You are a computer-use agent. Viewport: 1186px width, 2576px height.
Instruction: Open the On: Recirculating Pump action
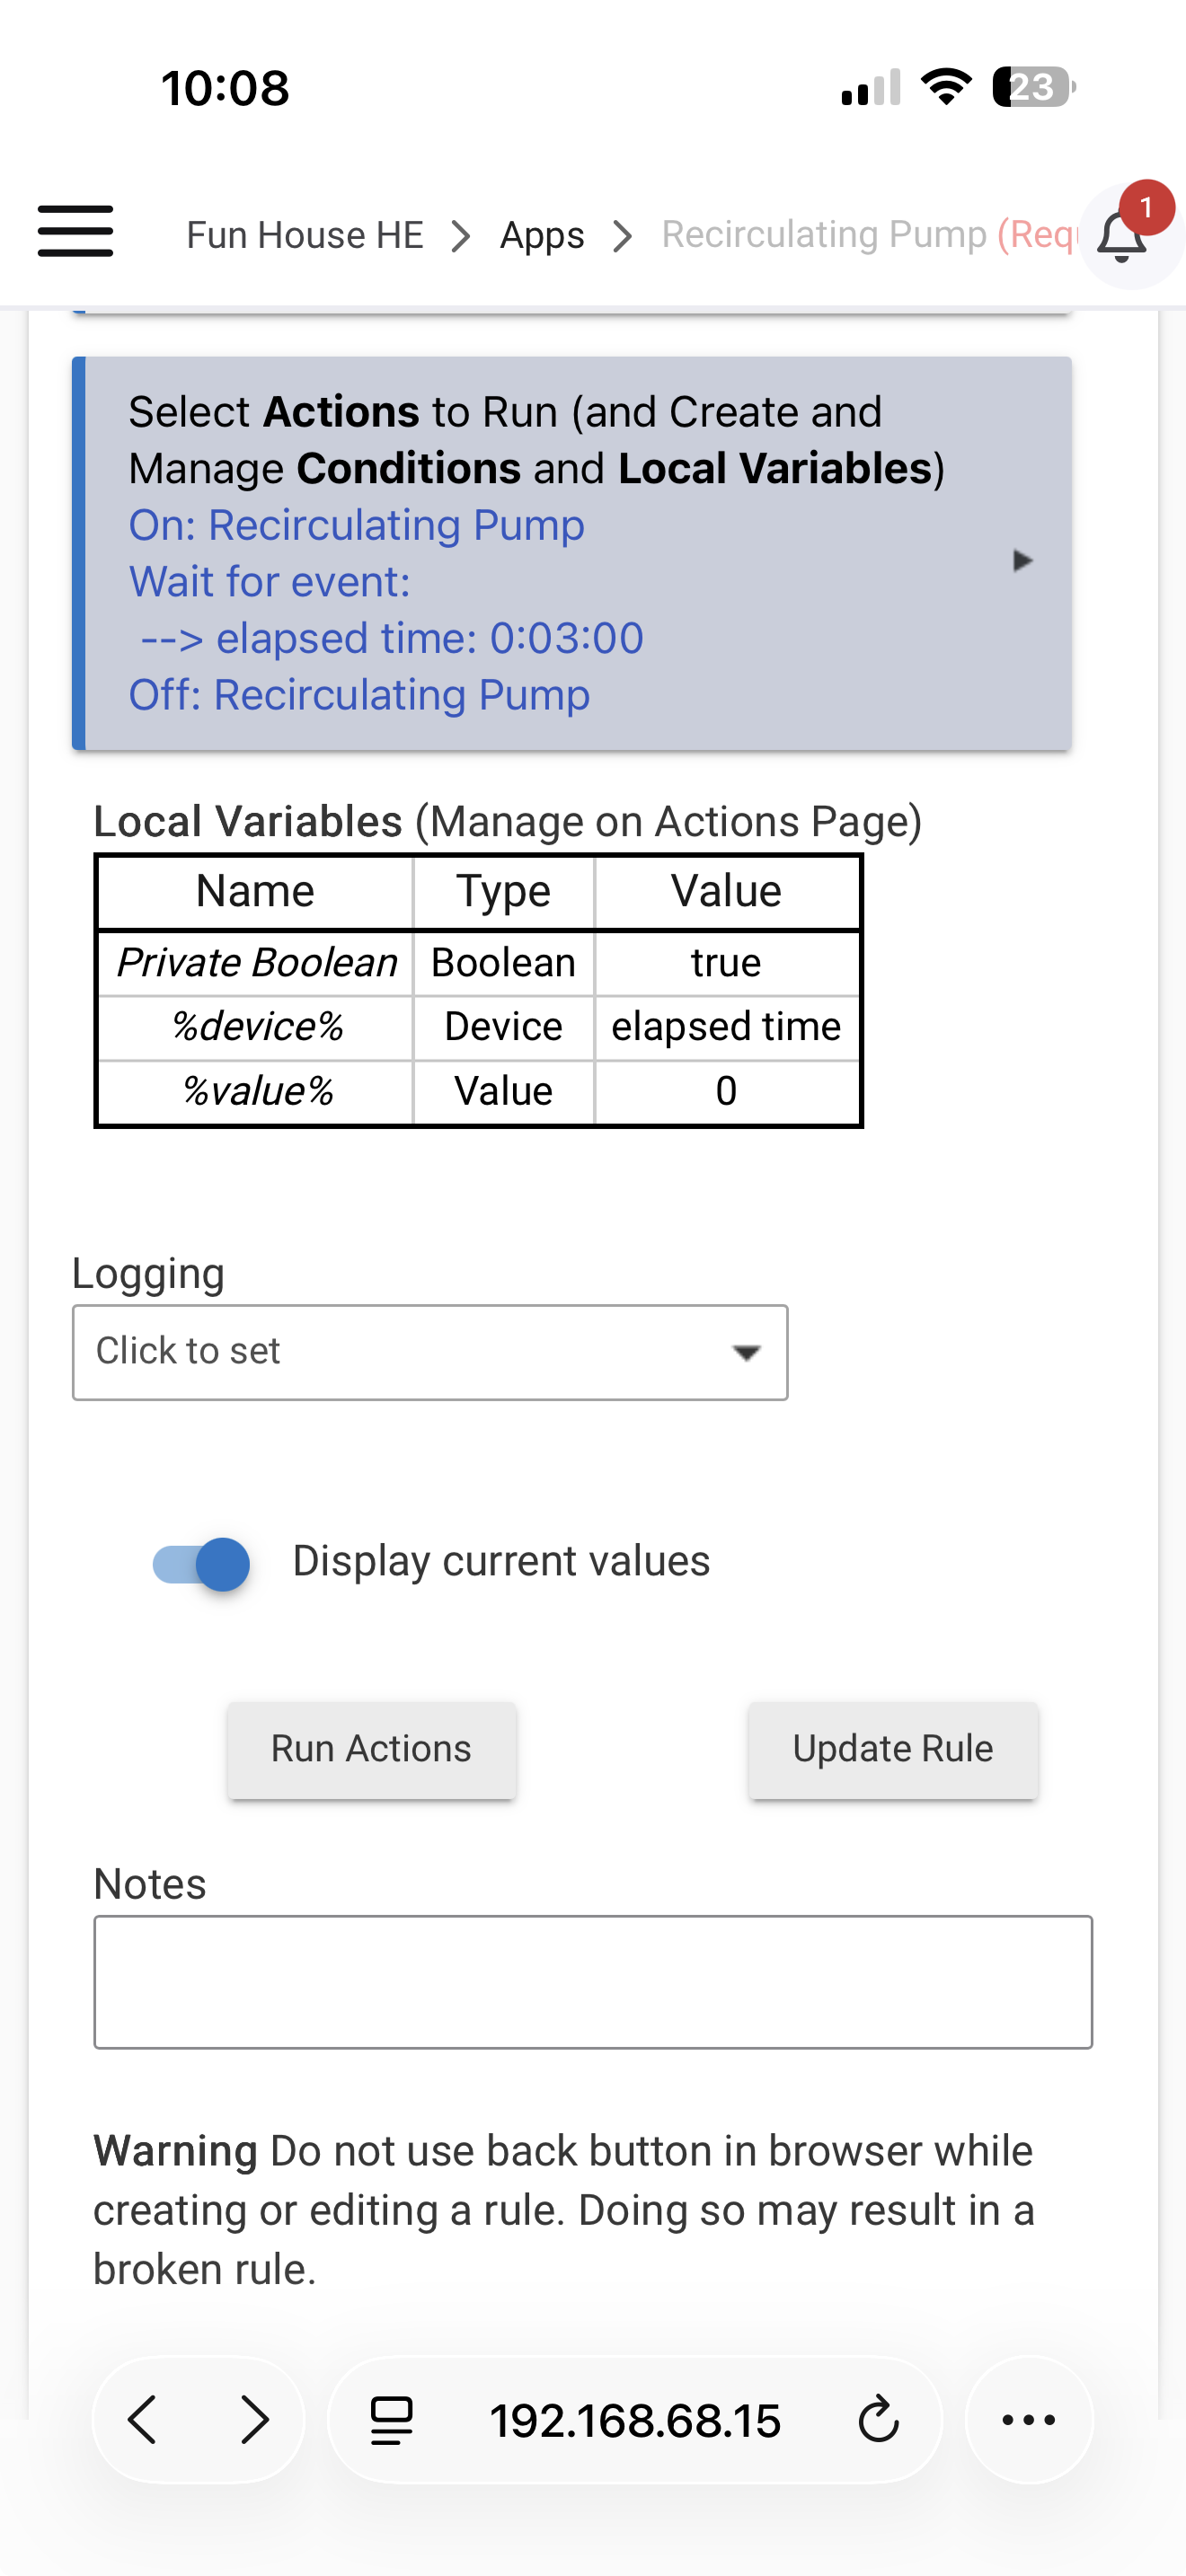(356, 525)
